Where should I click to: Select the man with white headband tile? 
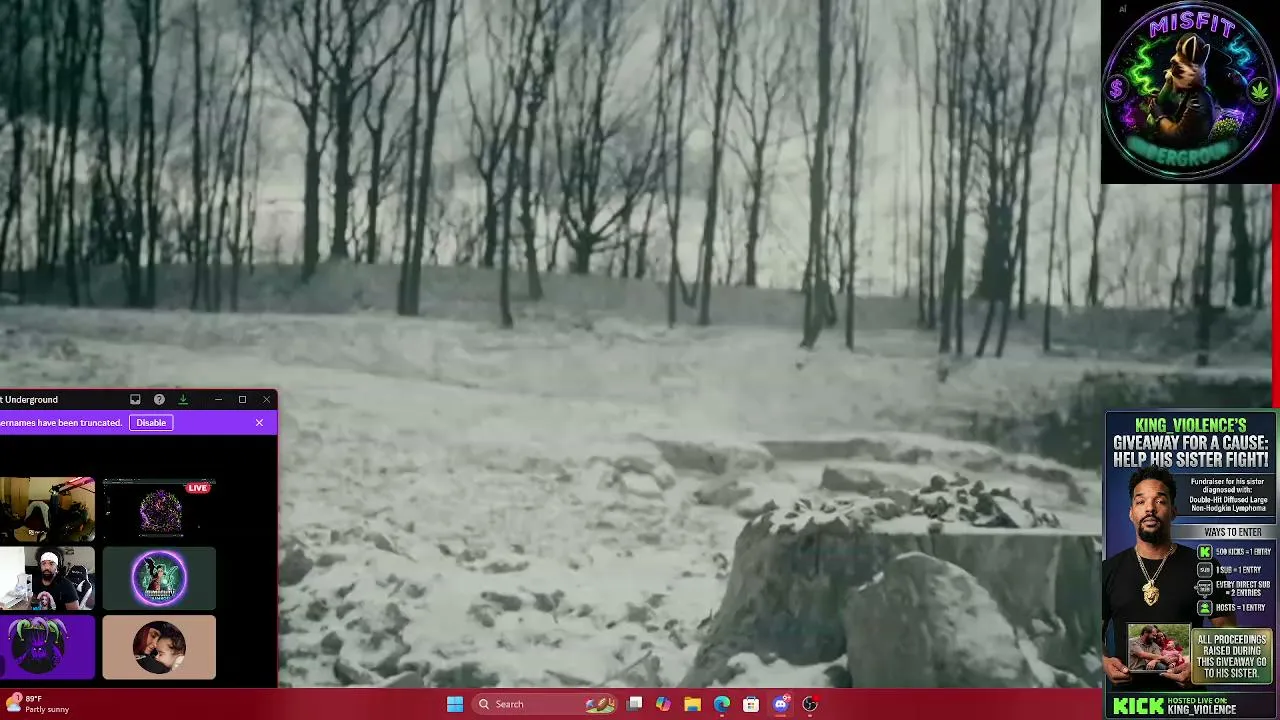(x=47, y=578)
